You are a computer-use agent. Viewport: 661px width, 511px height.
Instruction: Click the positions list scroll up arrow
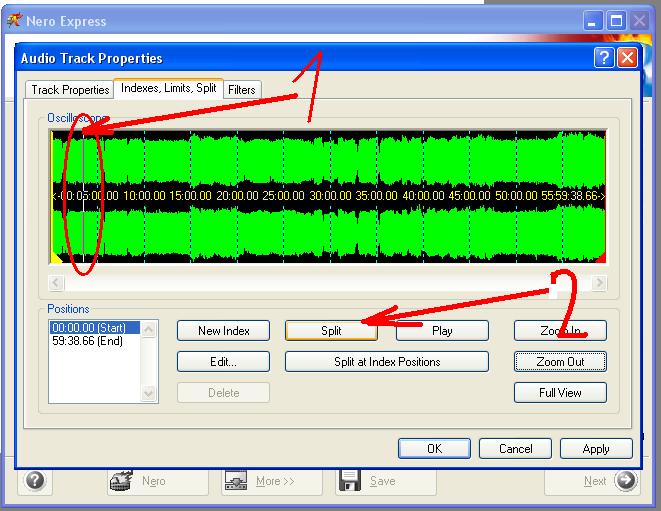149,329
